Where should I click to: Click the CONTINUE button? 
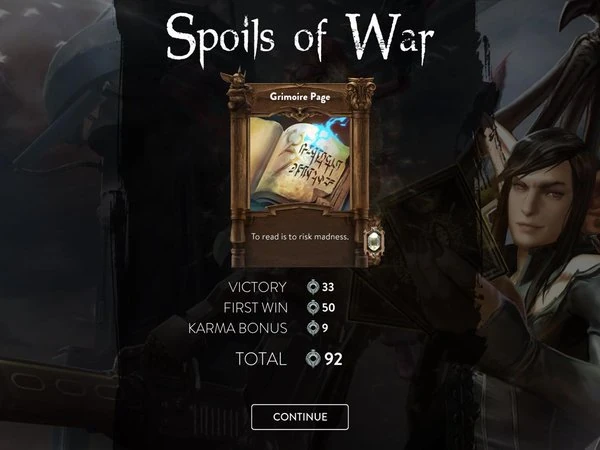point(300,417)
